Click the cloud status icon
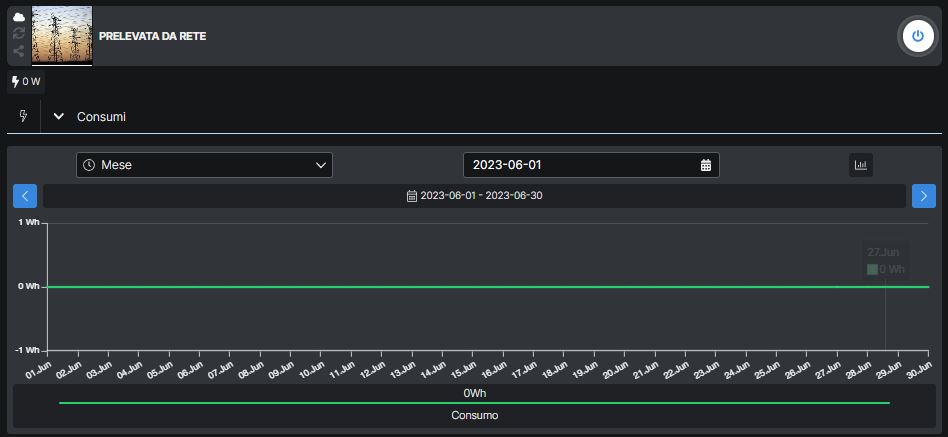Image resolution: width=948 pixels, height=437 pixels. point(18,17)
